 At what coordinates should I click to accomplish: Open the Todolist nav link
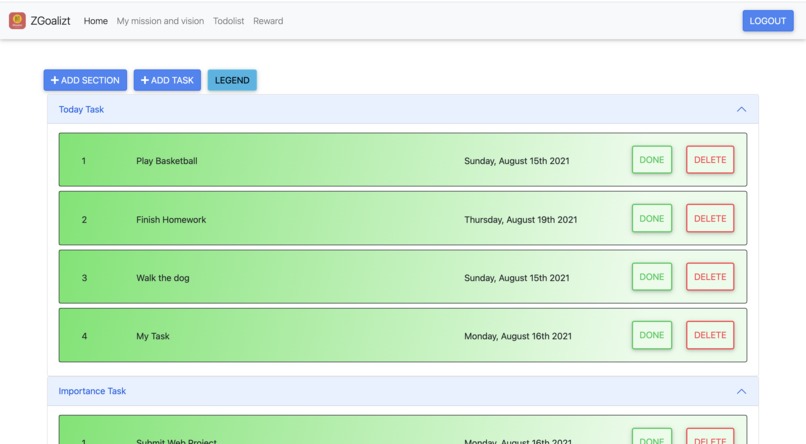click(228, 21)
